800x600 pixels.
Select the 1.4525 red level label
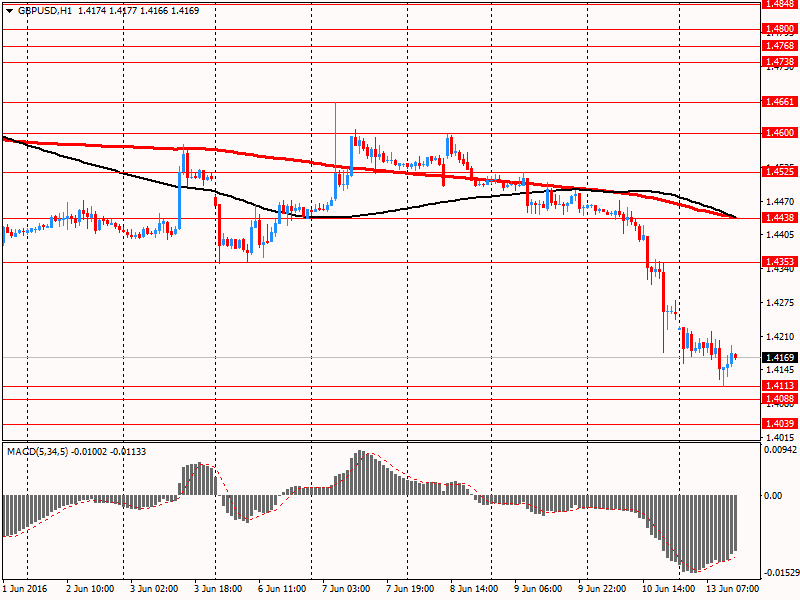click(780, 172)
